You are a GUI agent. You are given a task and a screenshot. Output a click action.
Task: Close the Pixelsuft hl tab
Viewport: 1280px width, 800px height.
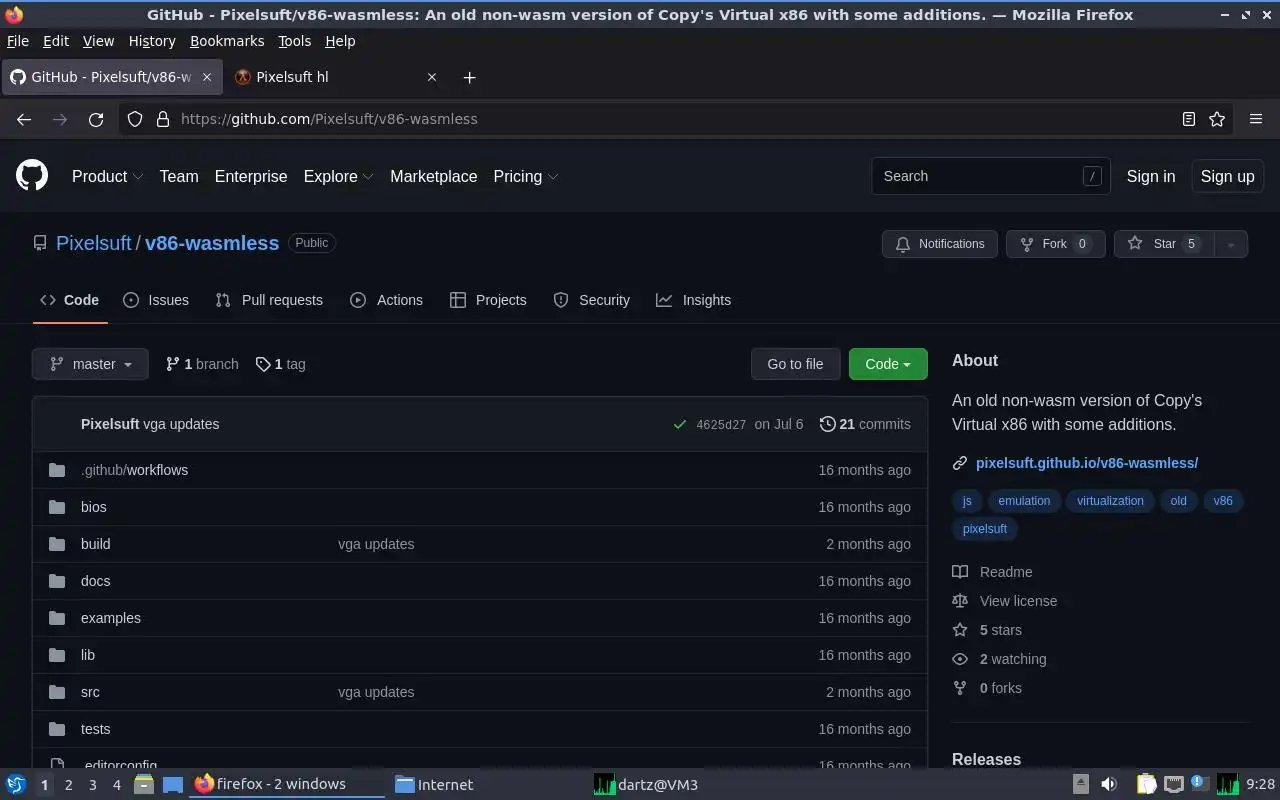click(432, 77)
